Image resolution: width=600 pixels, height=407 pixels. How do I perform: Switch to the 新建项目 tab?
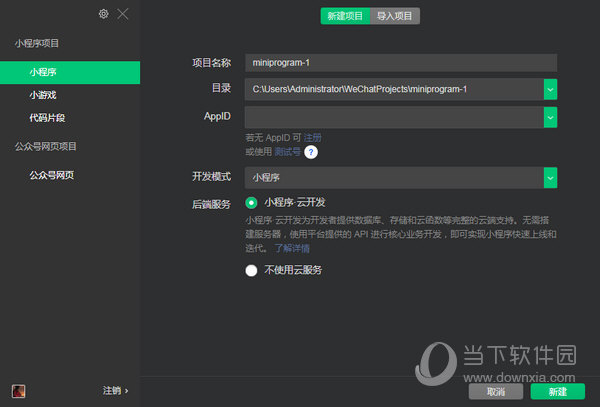coord(345,16)
